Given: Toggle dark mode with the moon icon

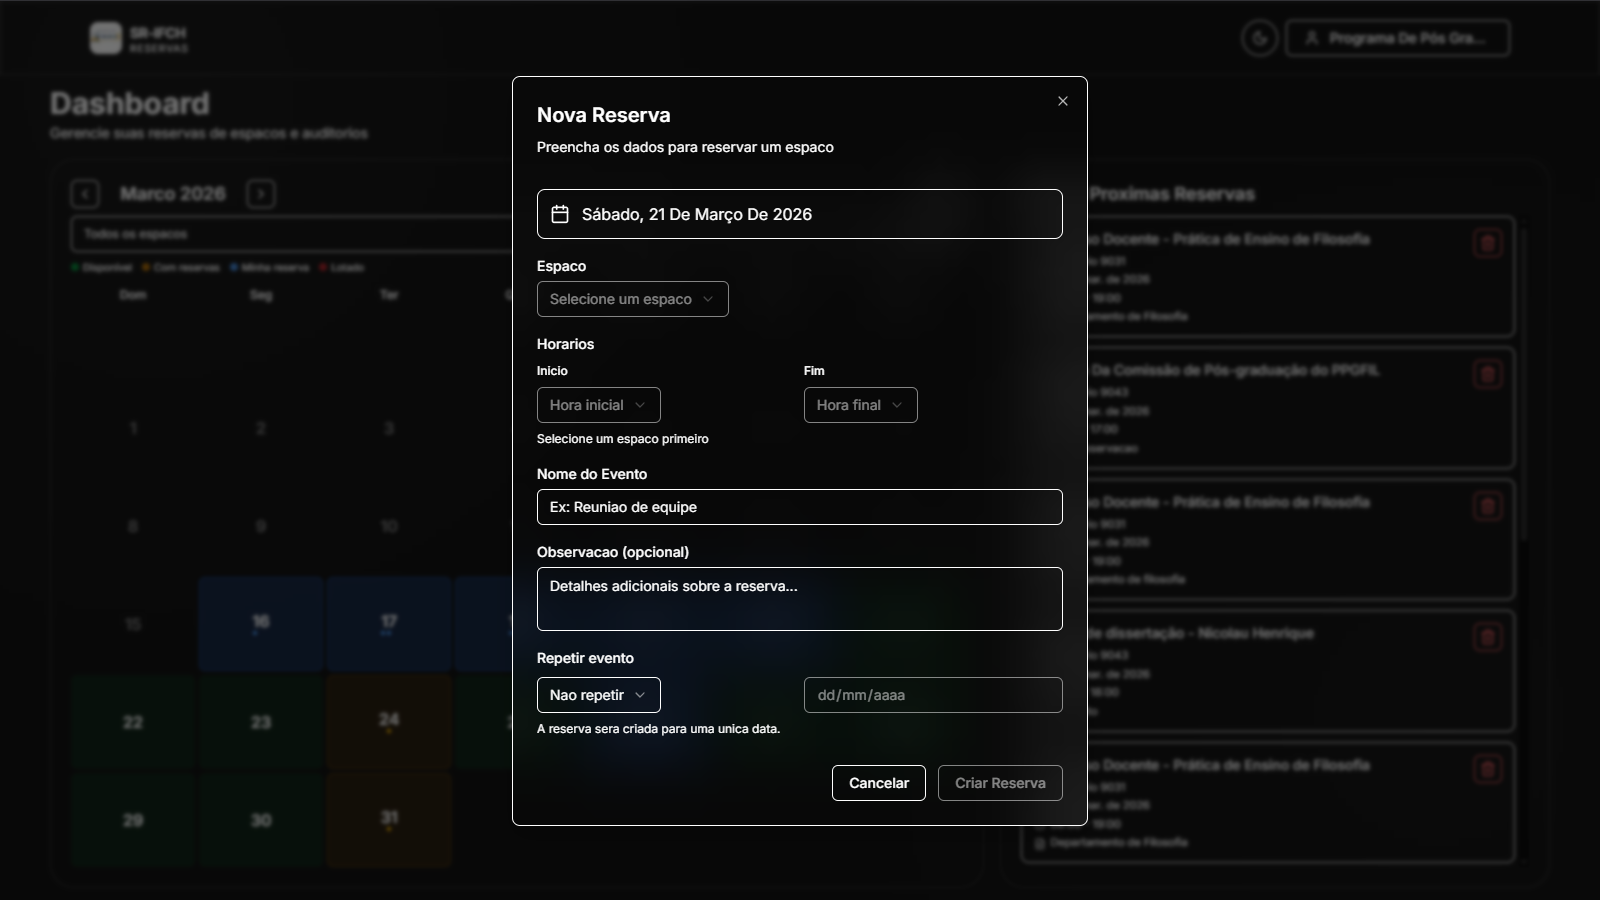Looking at the screenshot, I should [x=1259, y=39].
